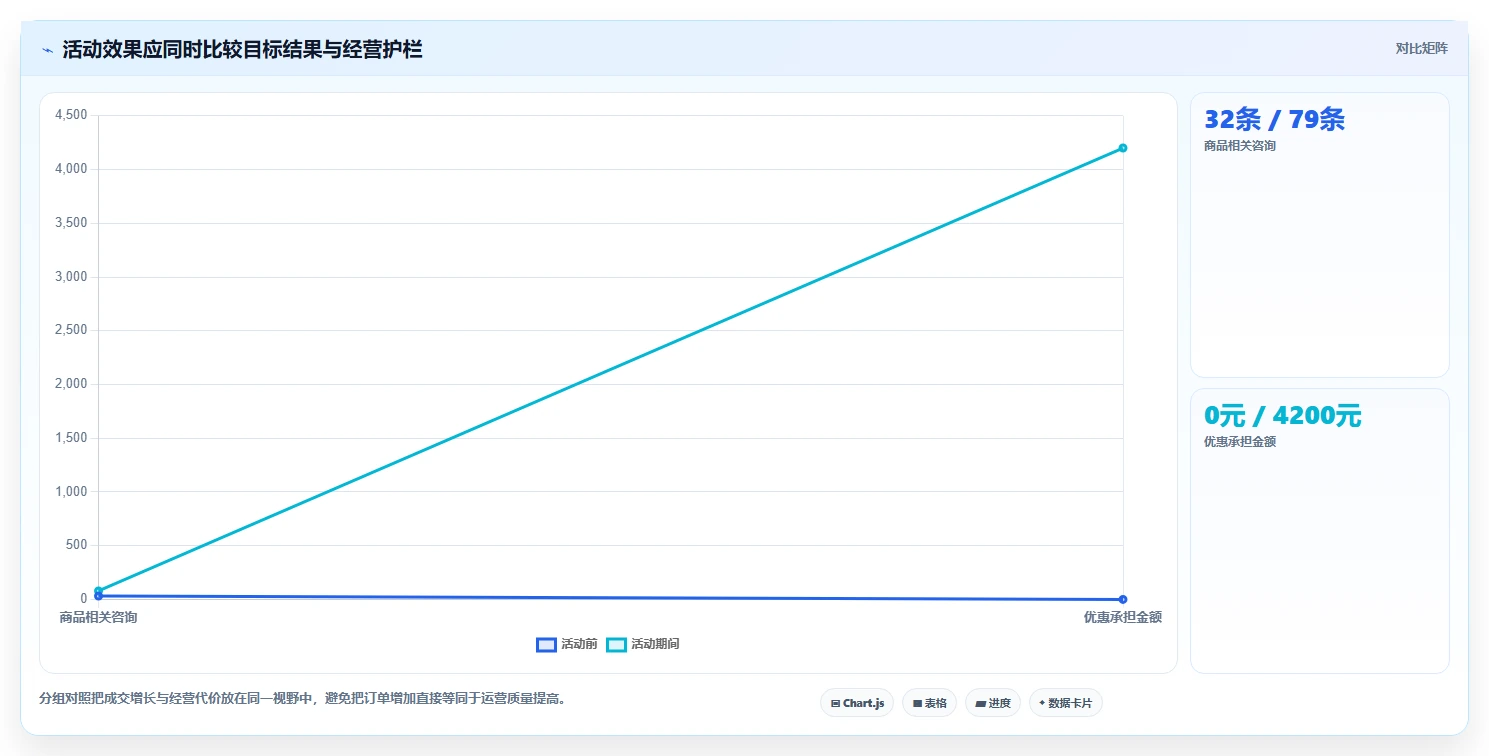The width and height of the screenshot is (1489, 756).
Task: Click the blue 活动前 legend swatch
Action: pyautogui.click(x=546, y=645)
